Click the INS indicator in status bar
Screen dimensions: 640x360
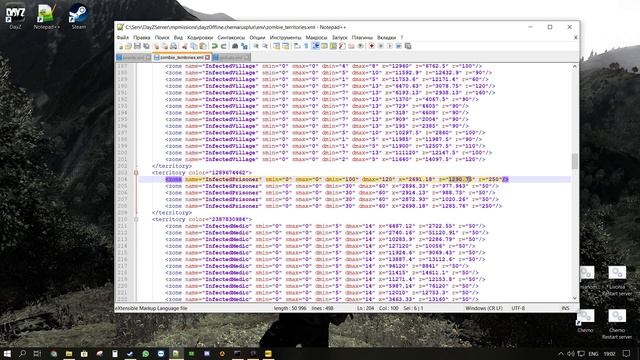coord(565,308)
